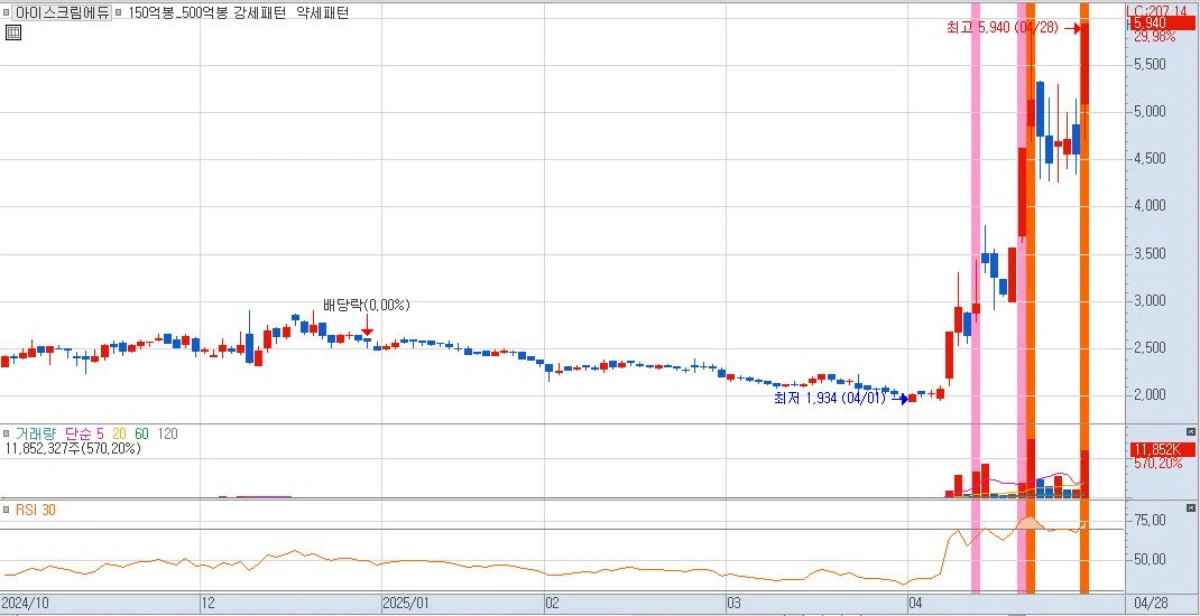Click the 단순 5 moving average label
This screenshot has height=616, width=1200.
coord(84,434)
